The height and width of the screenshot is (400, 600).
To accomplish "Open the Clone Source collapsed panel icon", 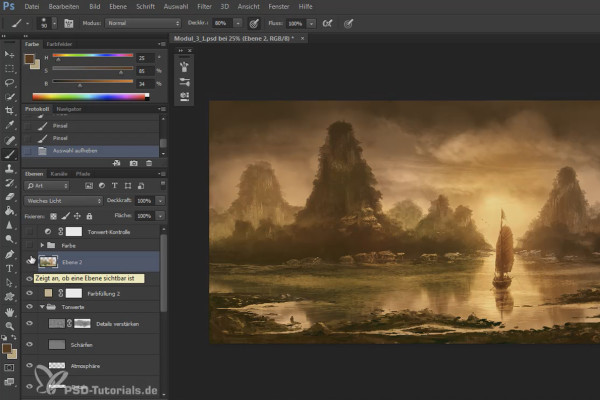I will coord(184,96).
